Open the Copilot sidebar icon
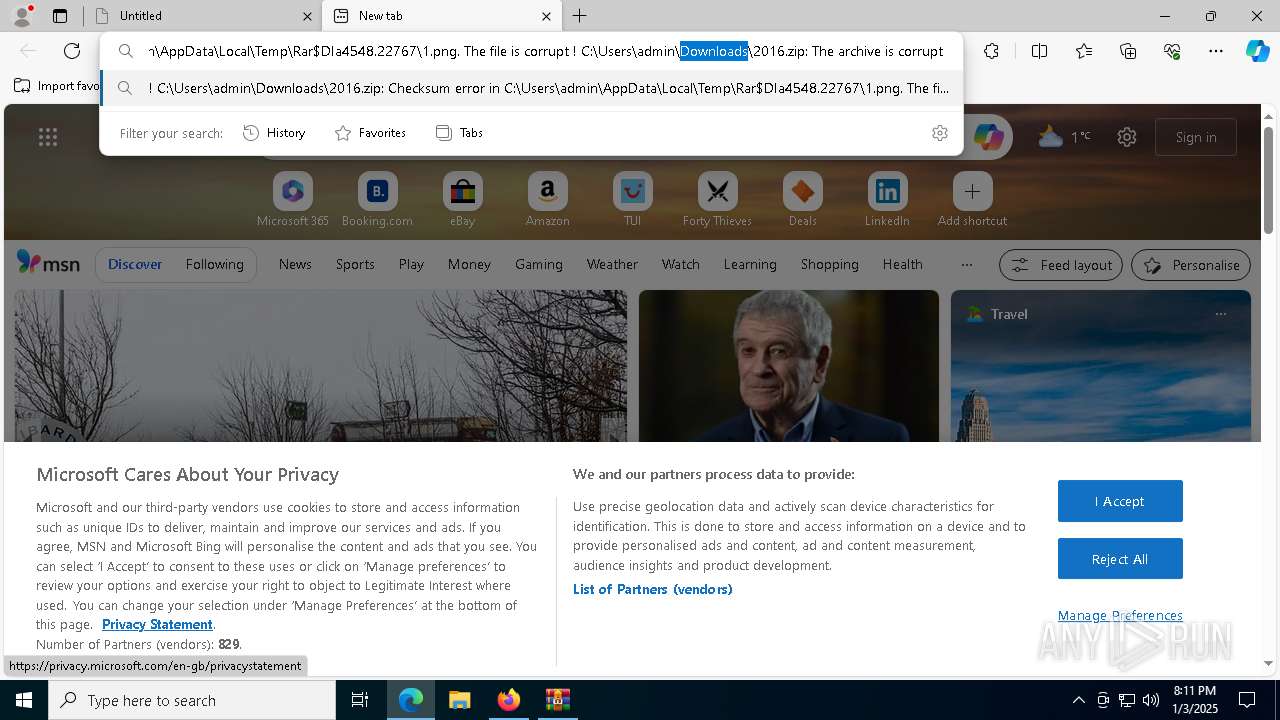This screenshot has width=1280, height=720. click(1257, 51)
